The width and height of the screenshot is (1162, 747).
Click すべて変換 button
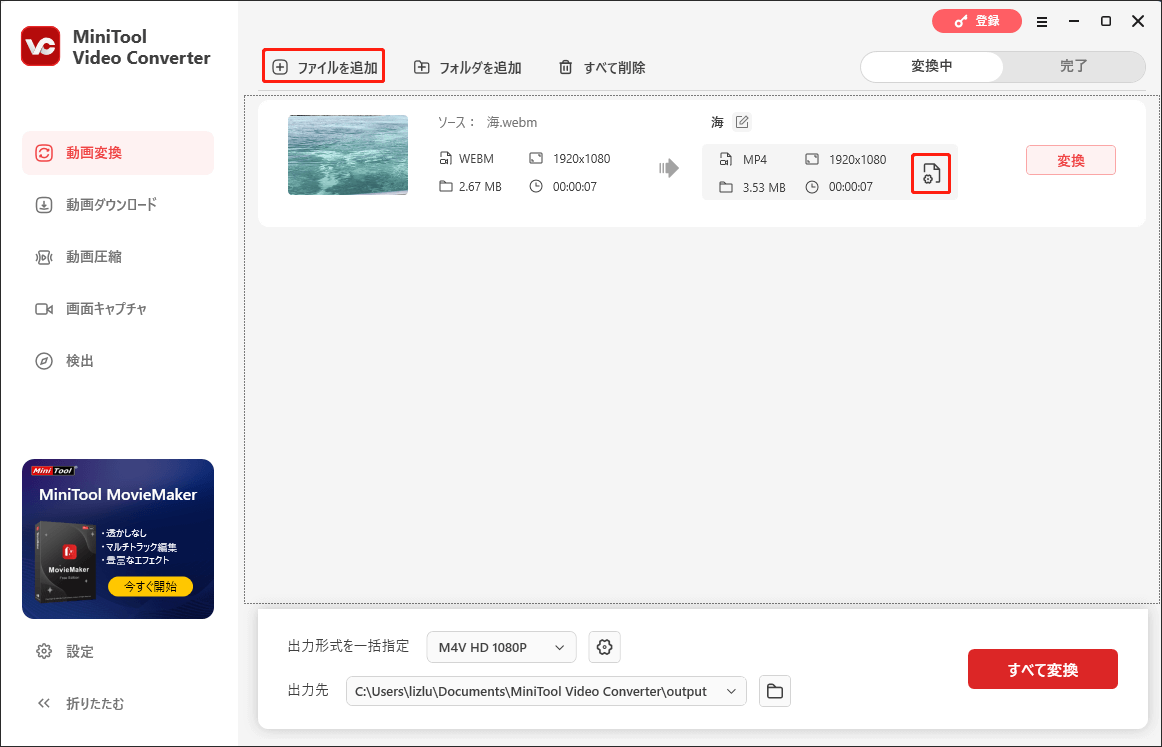(x=1043, y=669)
